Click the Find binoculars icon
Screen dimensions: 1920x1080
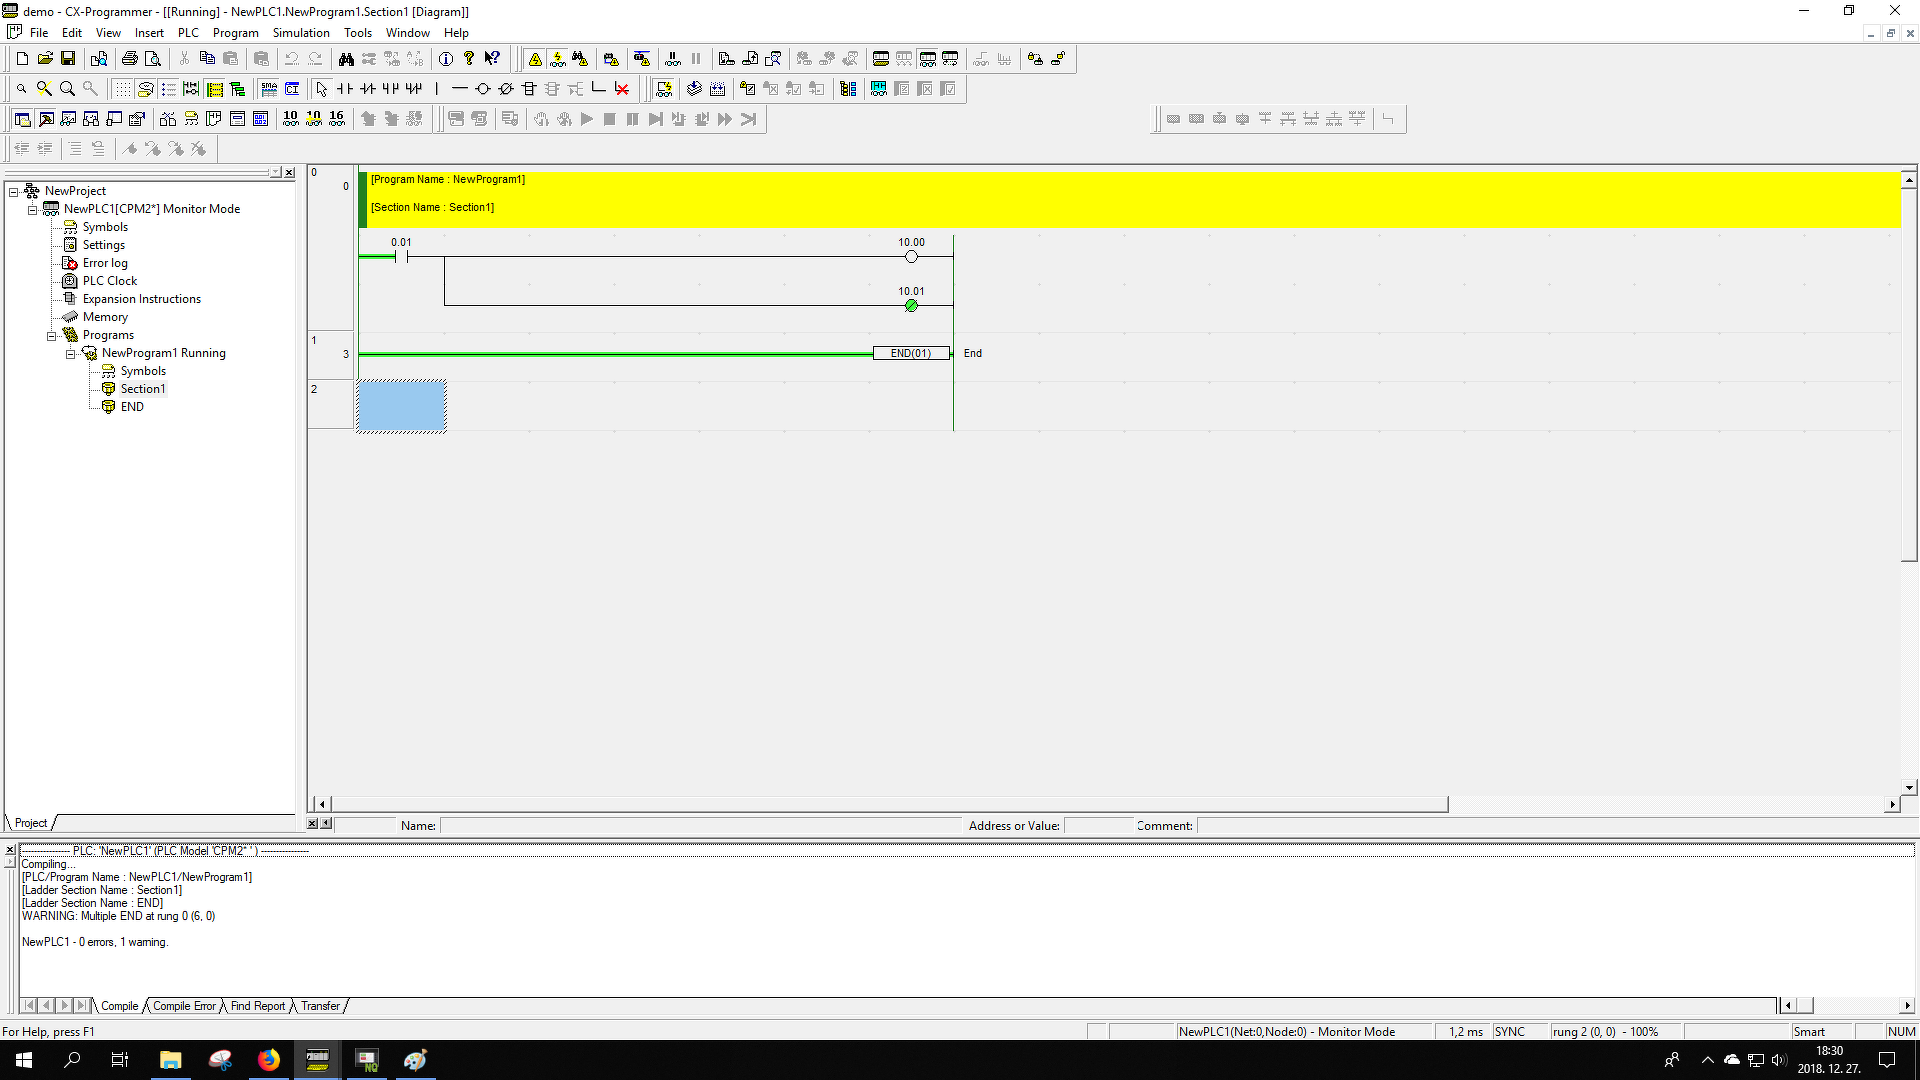coord(346,59)
